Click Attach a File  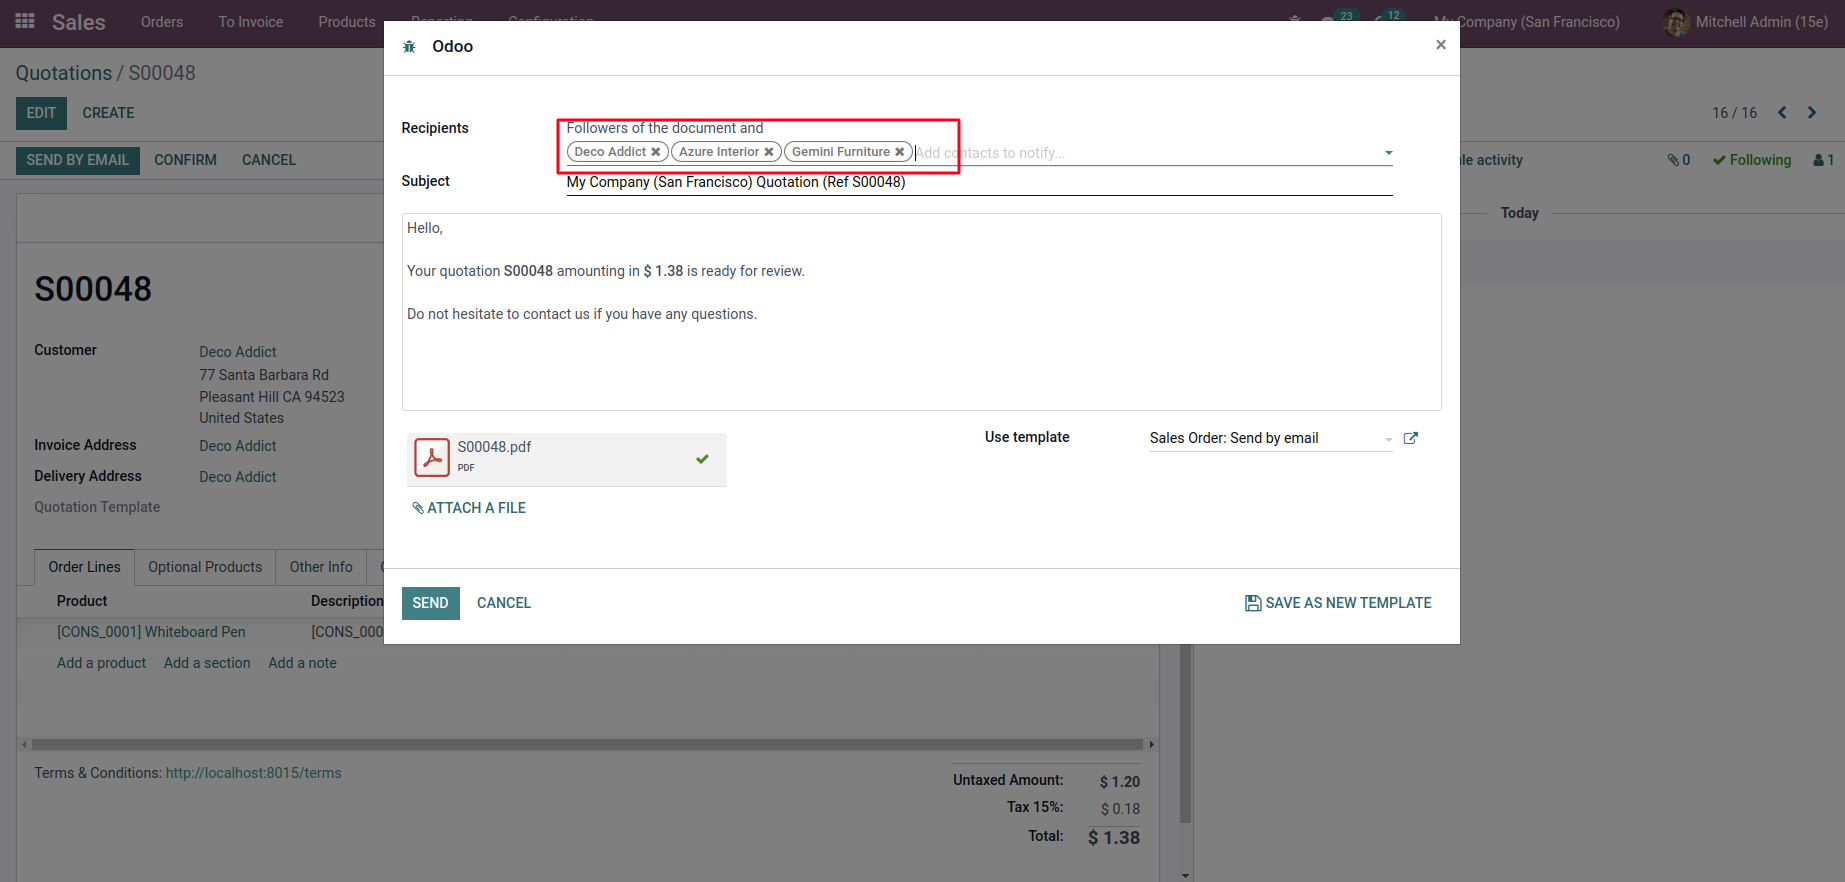click(469, 508)
